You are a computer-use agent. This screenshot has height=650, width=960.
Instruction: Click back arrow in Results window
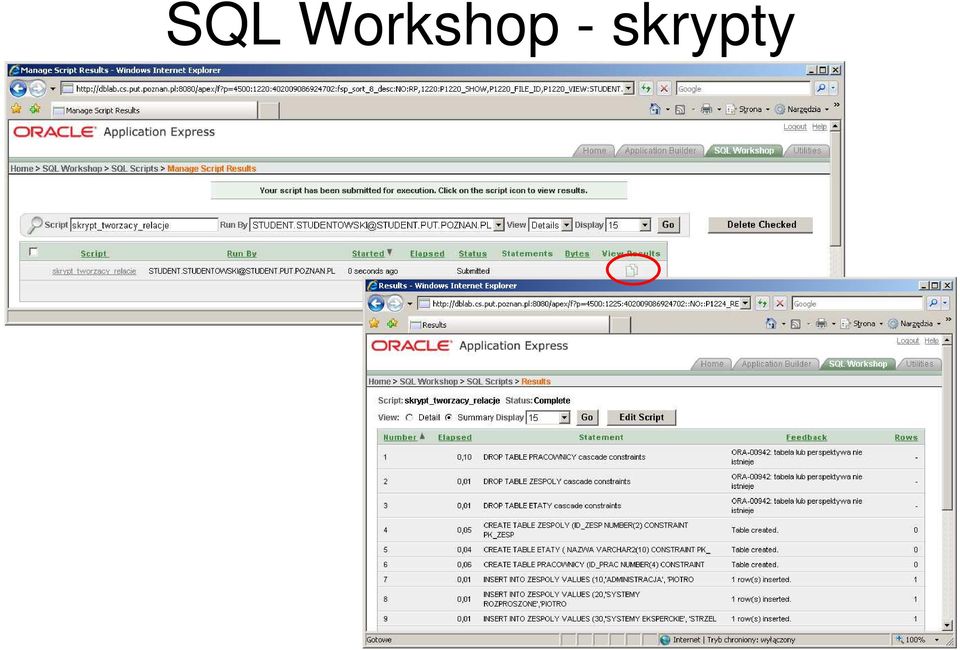[376, 304]
